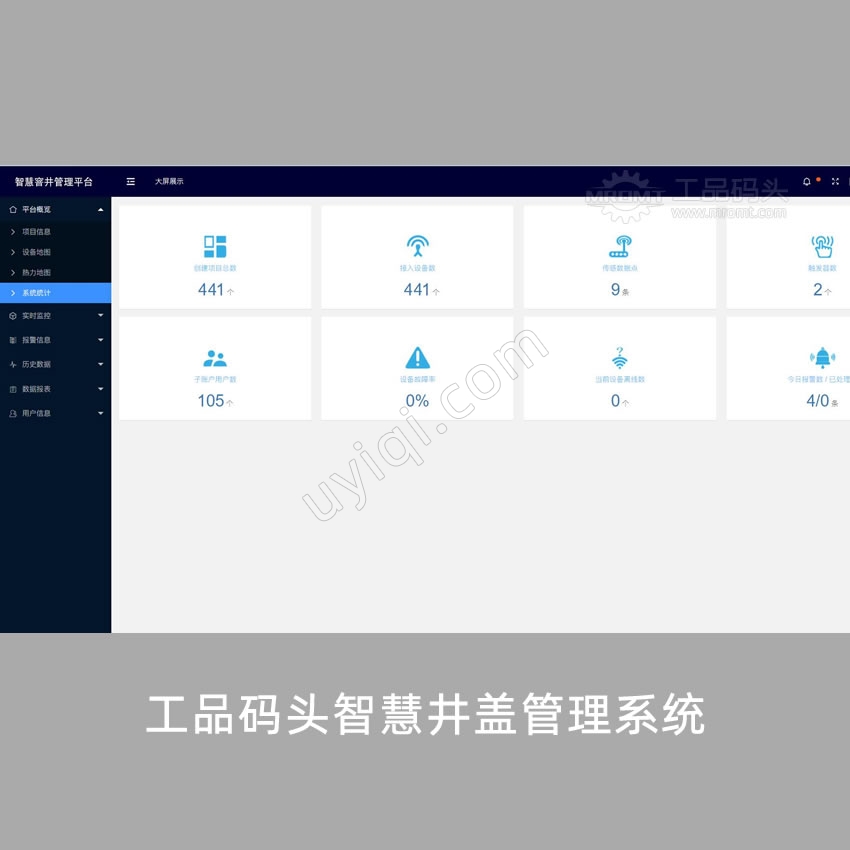
Task: Toggle the sidebar collapse hamburger icon
Action: (x=131, y=182)
